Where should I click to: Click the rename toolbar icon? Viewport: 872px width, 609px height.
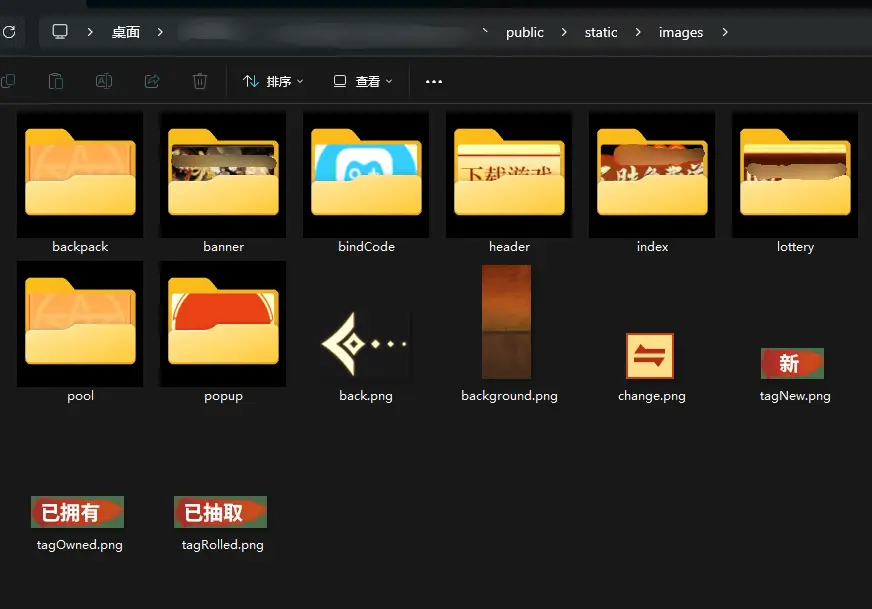(104, 81)
